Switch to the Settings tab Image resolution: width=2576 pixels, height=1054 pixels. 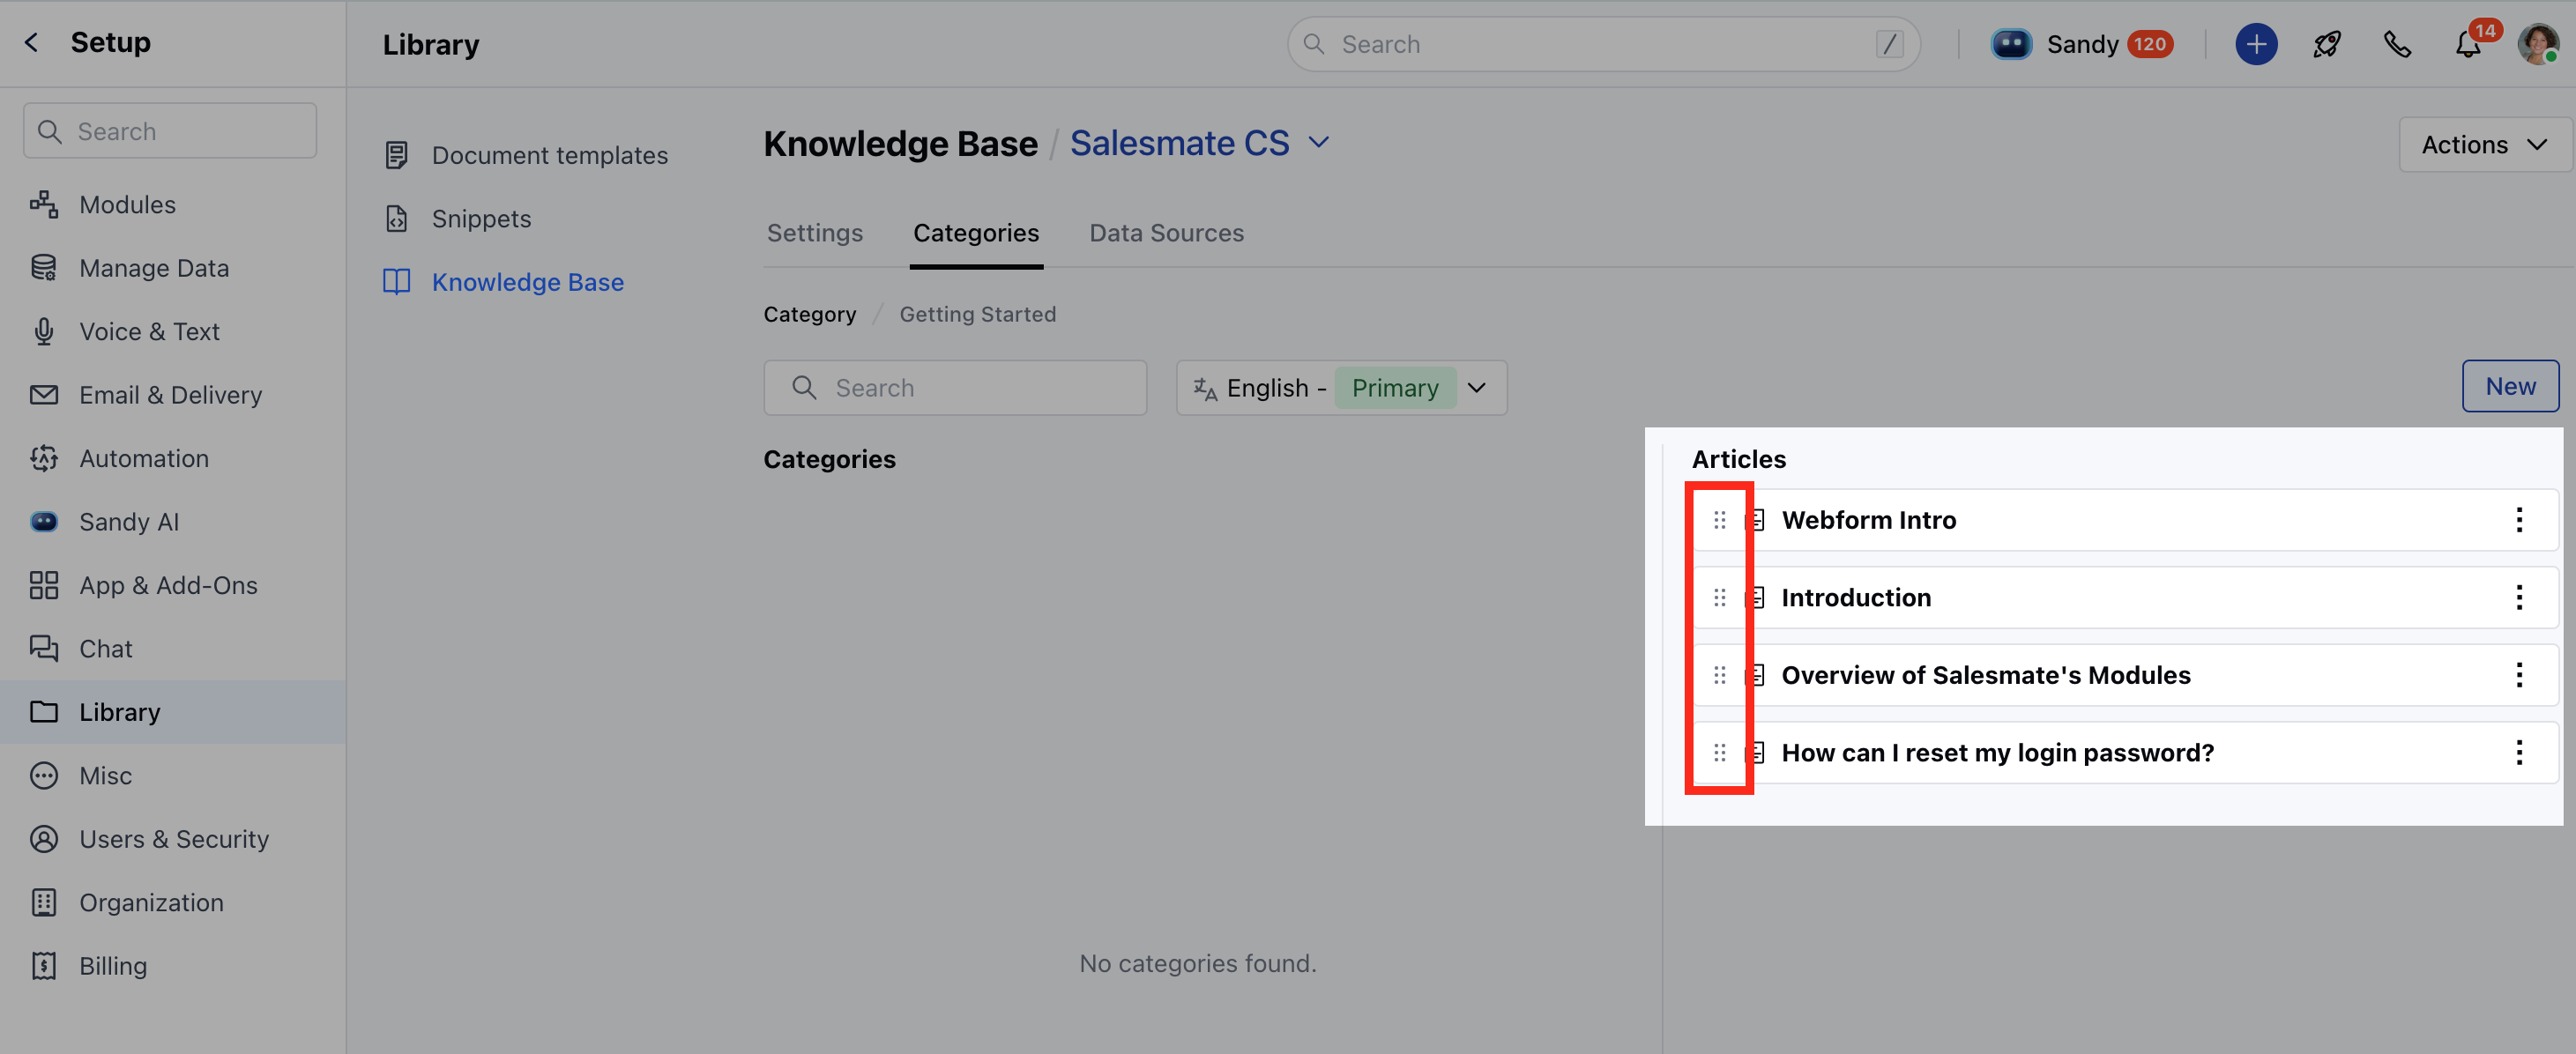[x=814, y=233]
